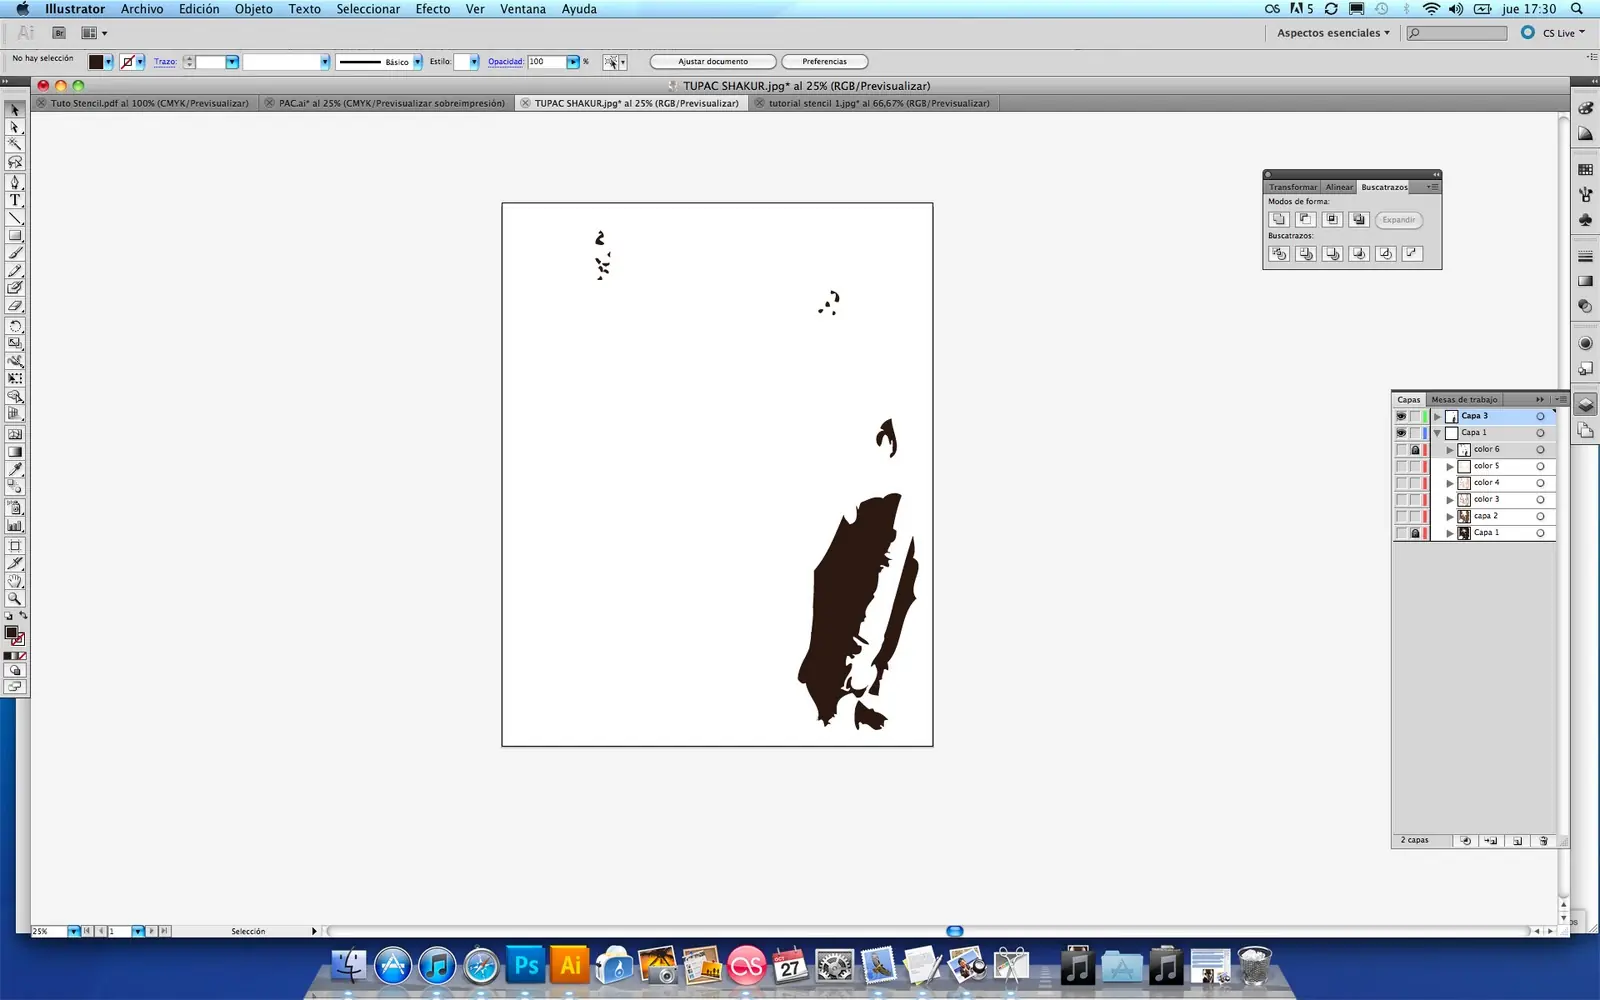
Task: Expand the color 4 sublayer
Action: (1450, 483)
